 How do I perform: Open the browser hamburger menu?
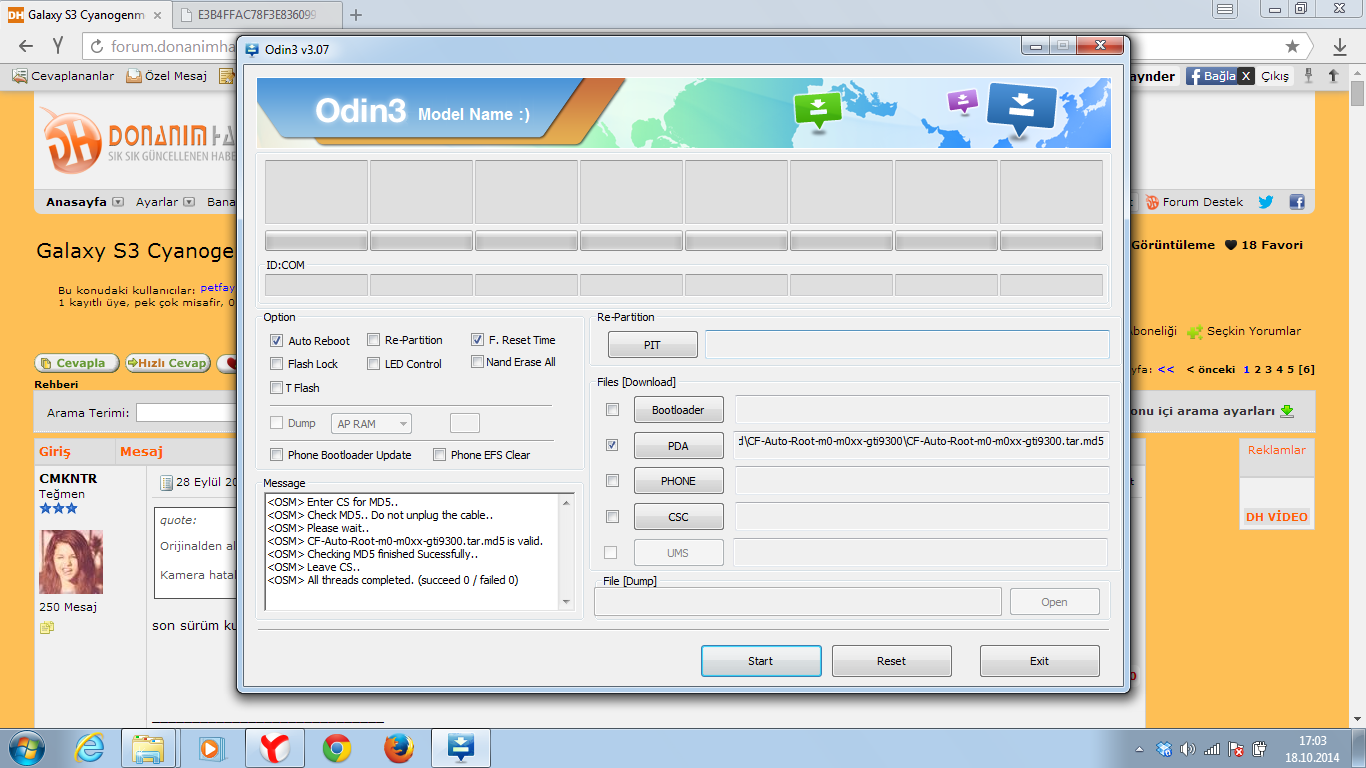pyautogui.click(x=1225, y=9)
